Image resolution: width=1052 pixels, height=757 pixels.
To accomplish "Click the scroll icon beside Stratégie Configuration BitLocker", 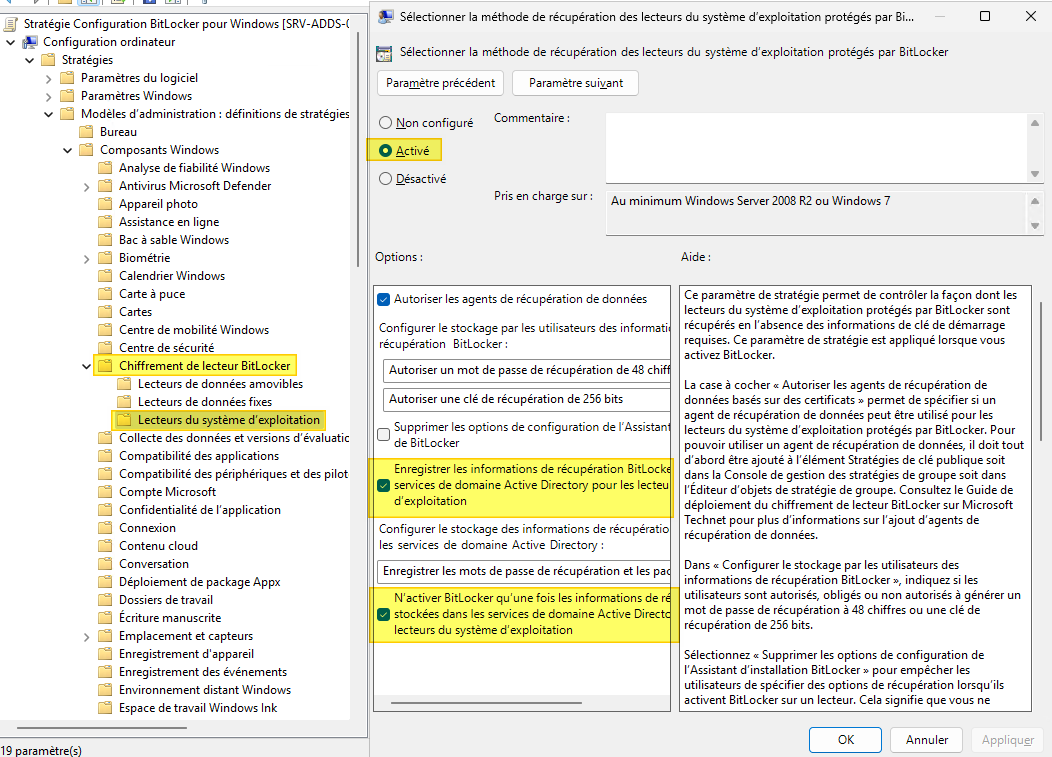I will click(10, 23).
